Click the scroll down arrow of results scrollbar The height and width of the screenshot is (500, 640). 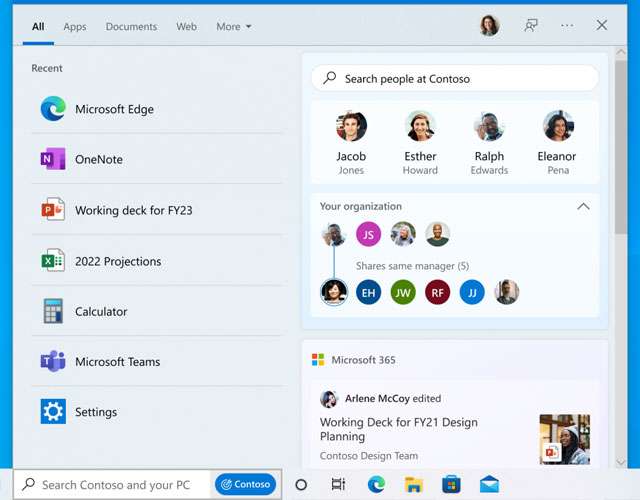621,462
